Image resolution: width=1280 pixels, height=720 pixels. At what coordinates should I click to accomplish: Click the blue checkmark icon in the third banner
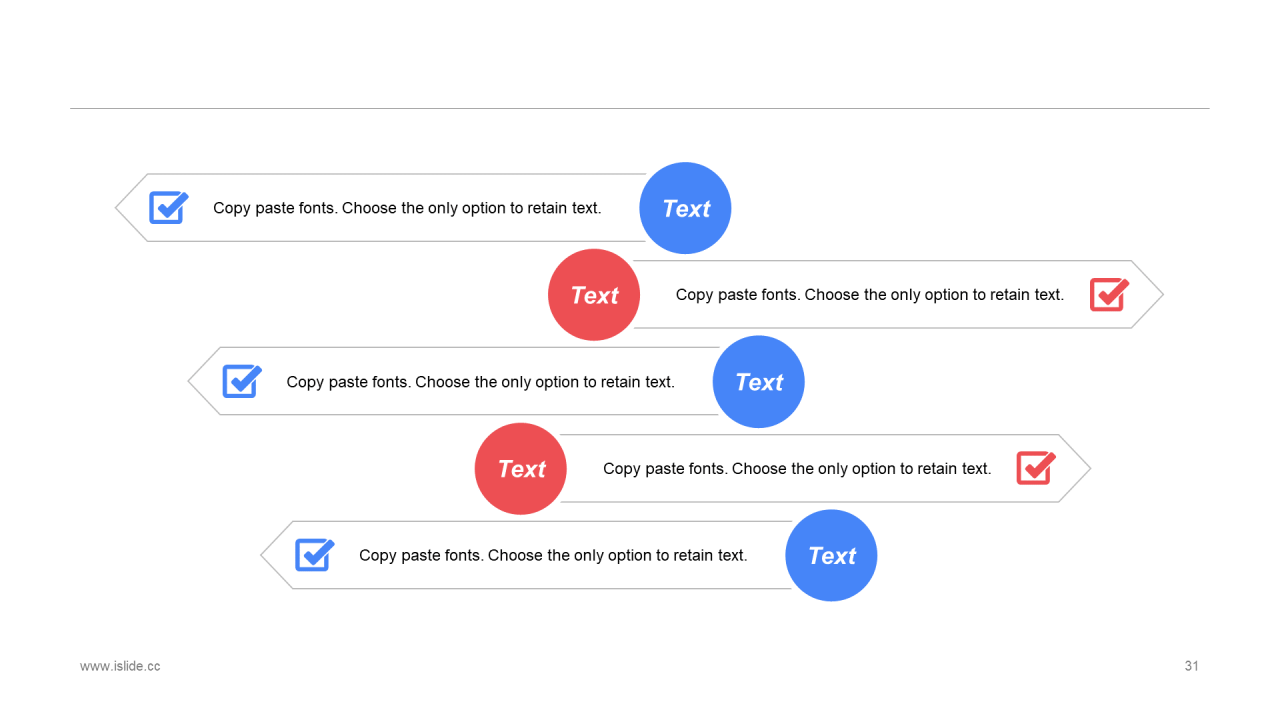242,381
